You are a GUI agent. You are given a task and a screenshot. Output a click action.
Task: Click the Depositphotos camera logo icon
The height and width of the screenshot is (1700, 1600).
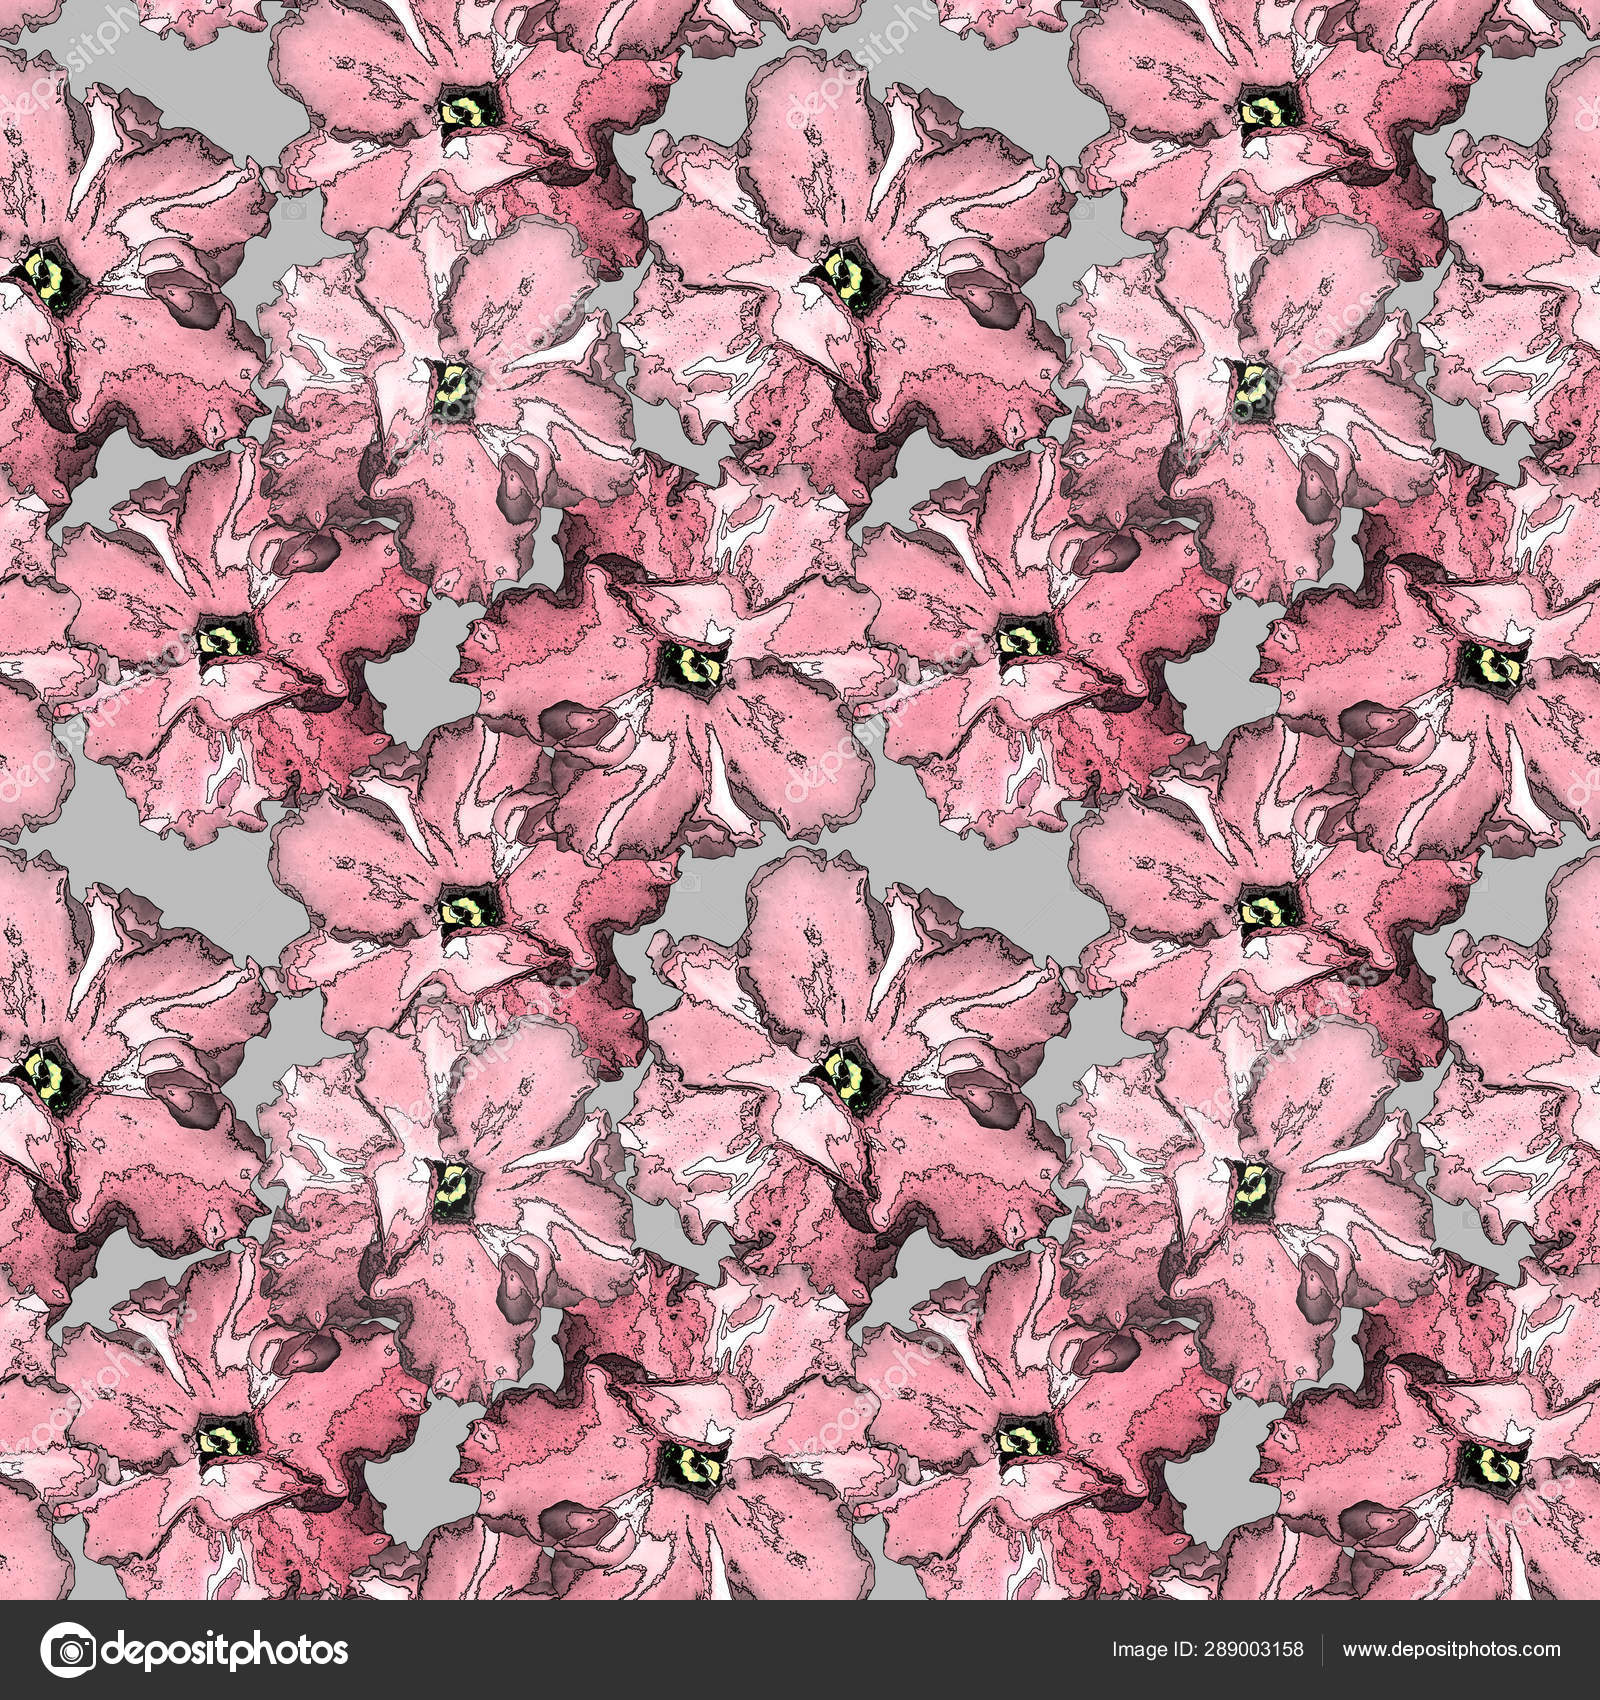click(x=68, y=1650)
